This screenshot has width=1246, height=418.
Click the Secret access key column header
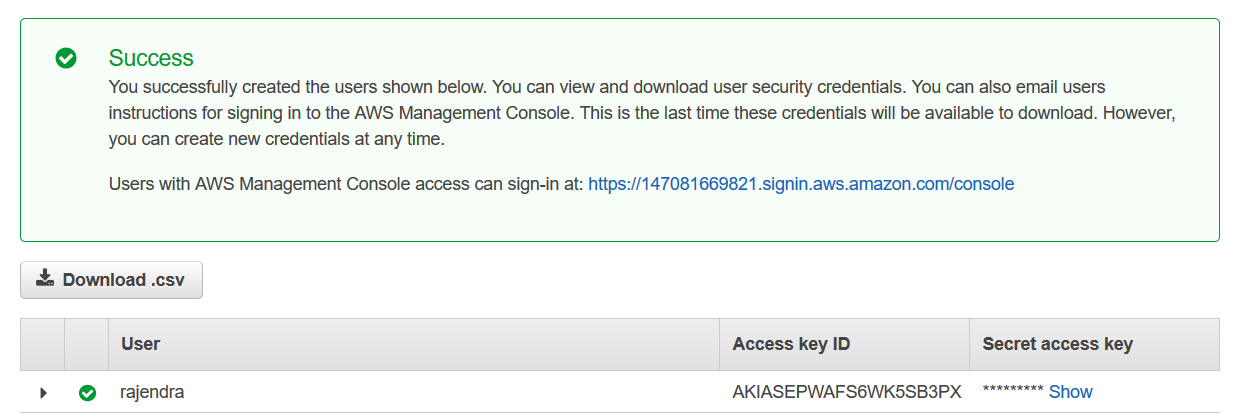coord(1057,344)
